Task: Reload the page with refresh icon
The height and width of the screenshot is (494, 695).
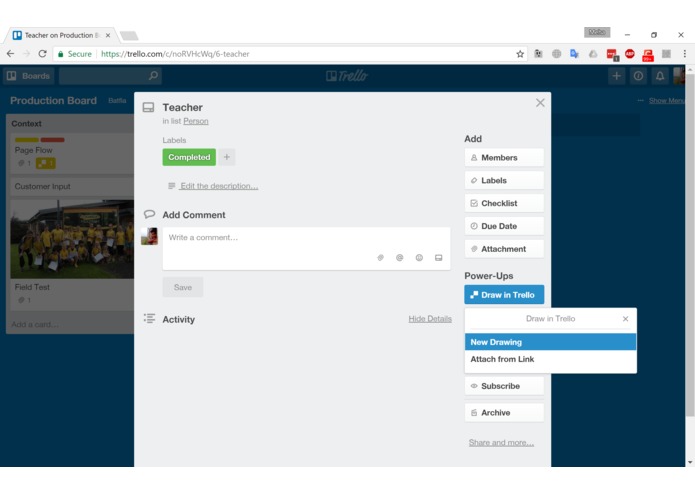Action: [x=43, y=54]
